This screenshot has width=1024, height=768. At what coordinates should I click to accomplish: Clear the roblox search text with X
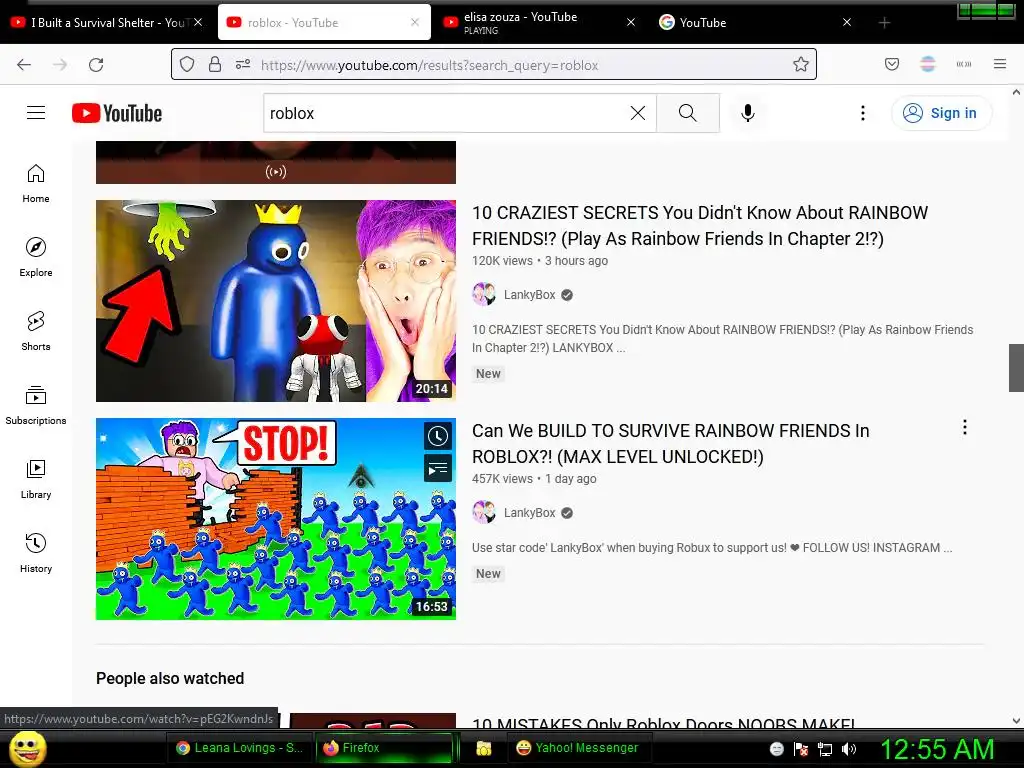click(638, 113)
